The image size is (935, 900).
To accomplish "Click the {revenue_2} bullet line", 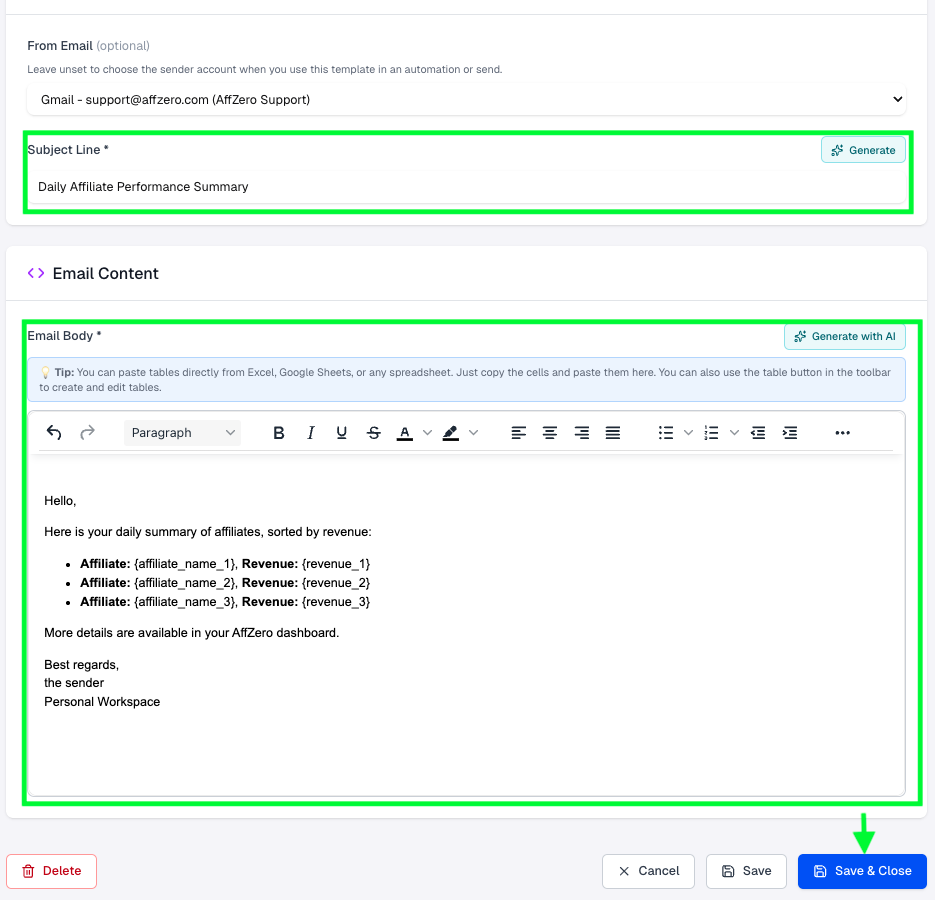I will pos(225,583).
